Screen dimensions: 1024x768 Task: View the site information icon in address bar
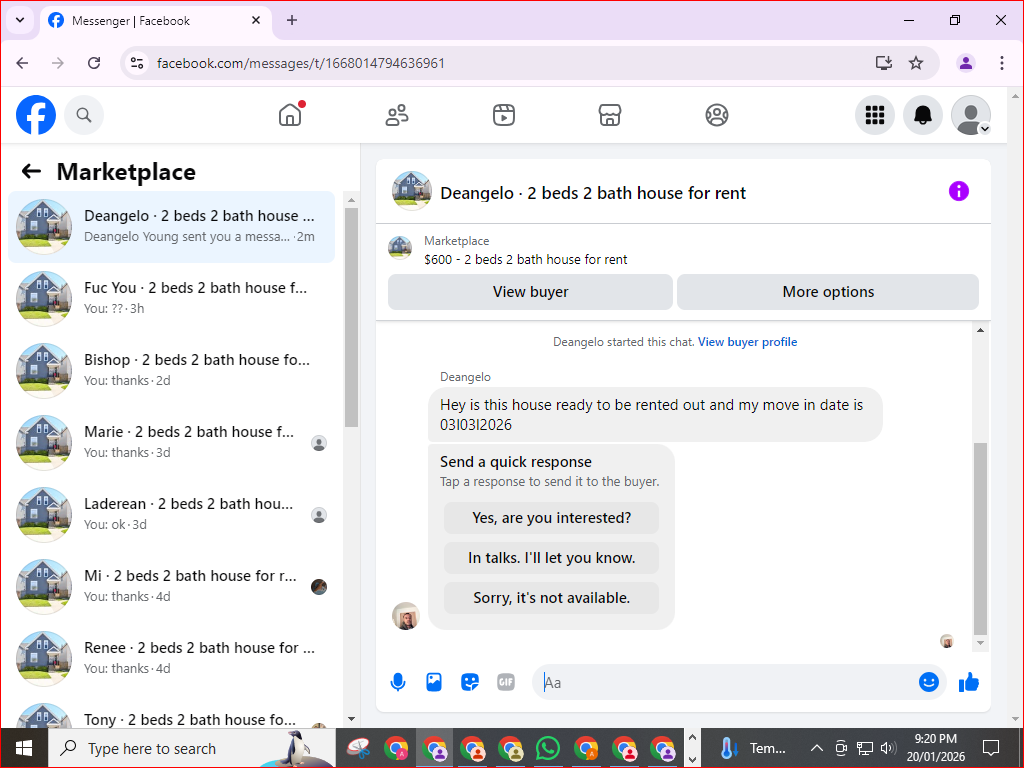[136, 63]
